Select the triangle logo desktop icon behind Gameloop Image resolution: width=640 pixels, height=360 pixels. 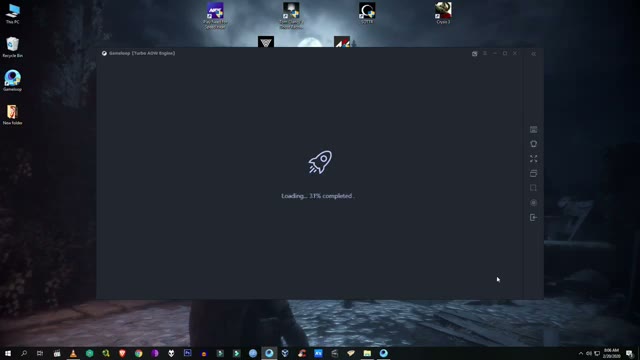pyautogui.click(x=266, y=42)
